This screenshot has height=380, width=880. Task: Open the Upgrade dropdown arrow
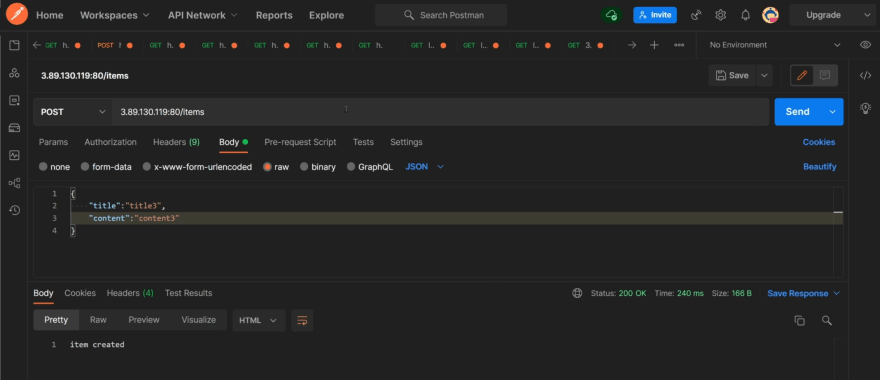(866, 15)
